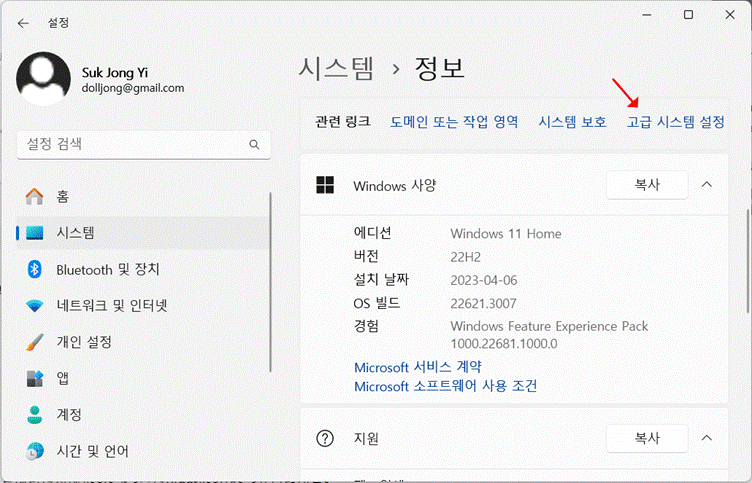The width and height of the screenshot is (752, 483).
Task: Go to 네트워크 및 인터넷
Action: point(143,306)
